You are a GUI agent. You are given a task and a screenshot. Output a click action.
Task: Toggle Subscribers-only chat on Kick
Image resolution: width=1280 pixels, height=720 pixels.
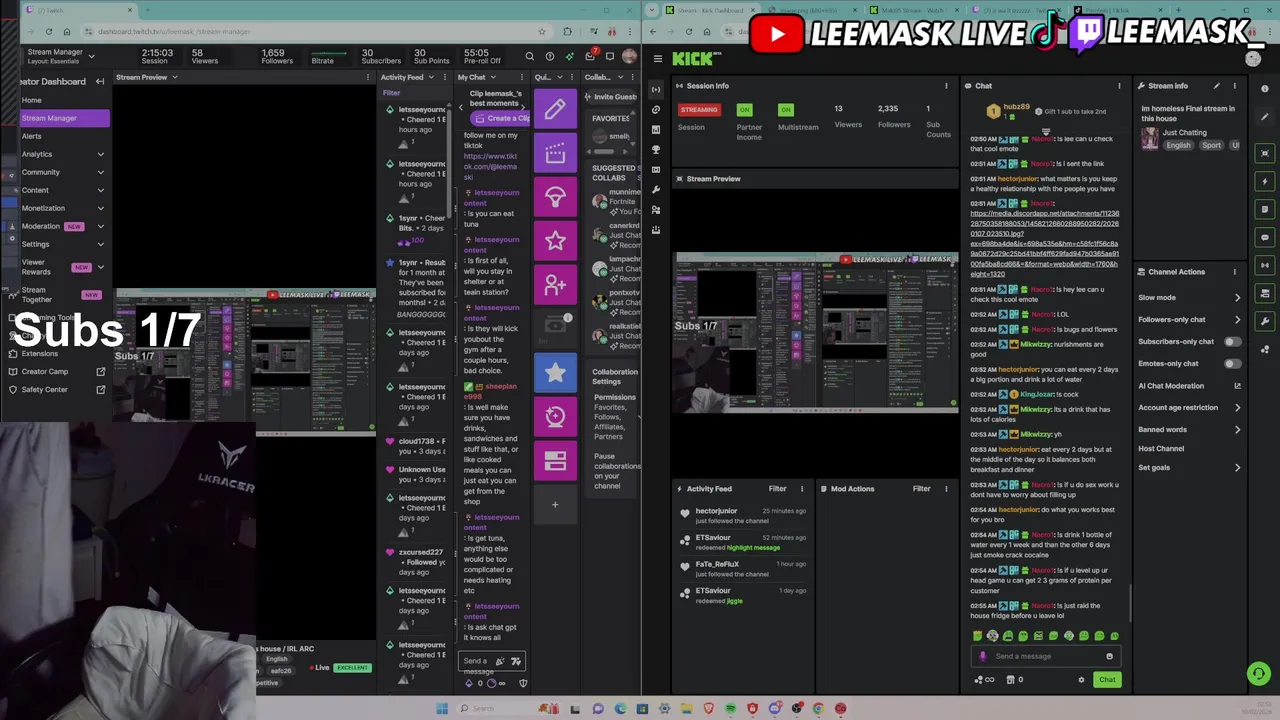pyautogui.click(x=1232, y=342)
